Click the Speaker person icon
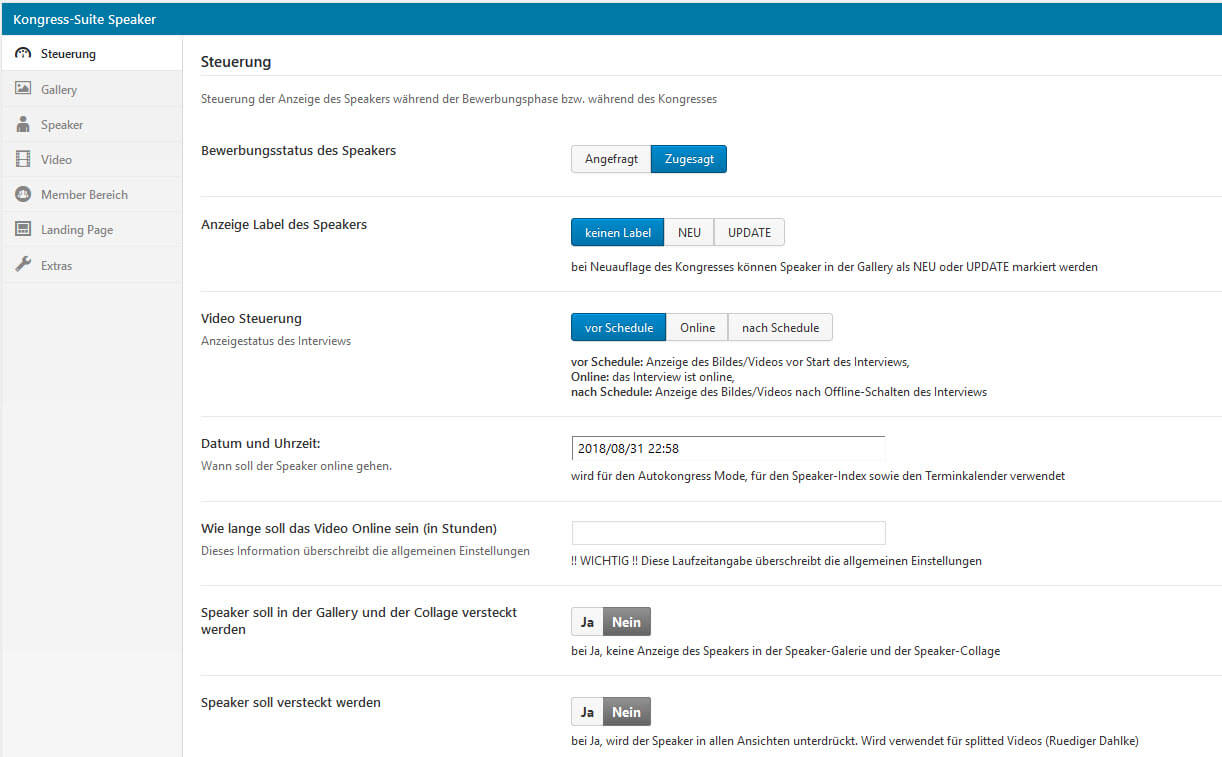 pyautogui.click(x=23, y=125)
